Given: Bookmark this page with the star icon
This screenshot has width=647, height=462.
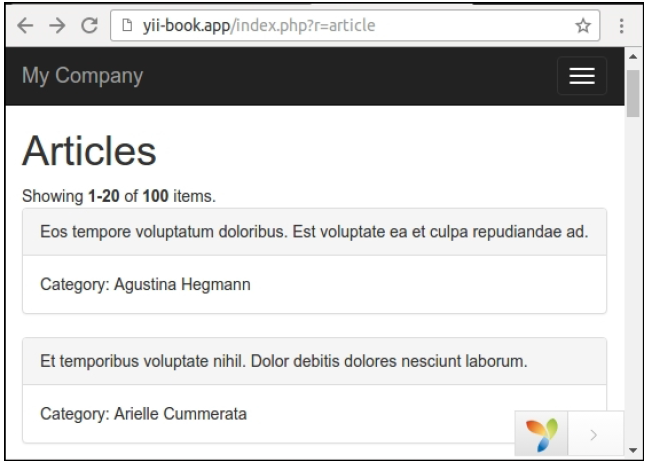Looking at the screenshot, I should [x=582, y=25].
